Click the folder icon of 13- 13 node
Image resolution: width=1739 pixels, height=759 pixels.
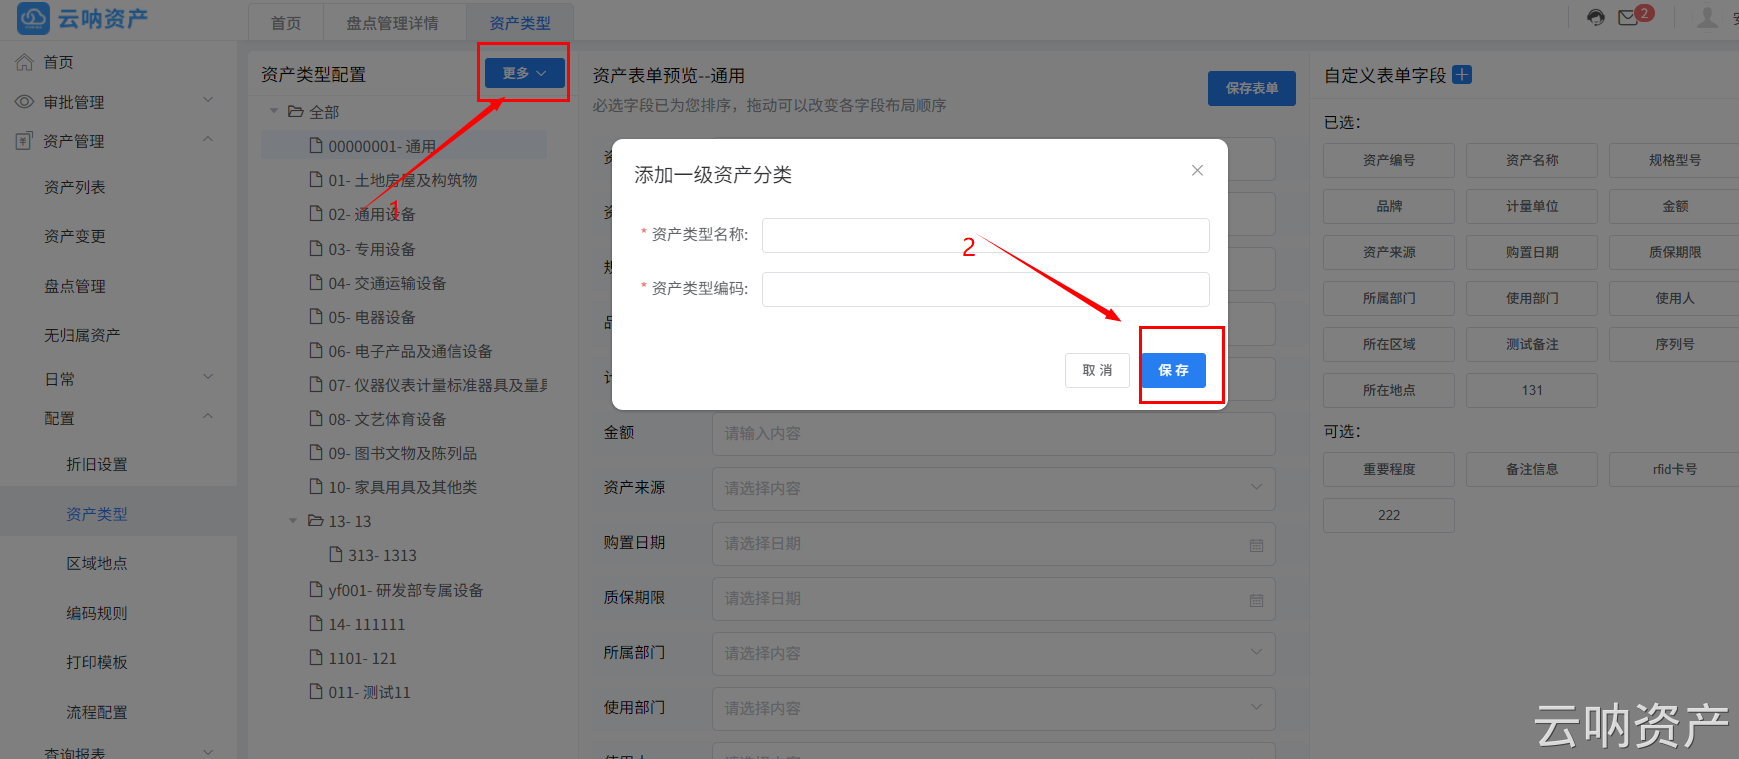[316, 521]
